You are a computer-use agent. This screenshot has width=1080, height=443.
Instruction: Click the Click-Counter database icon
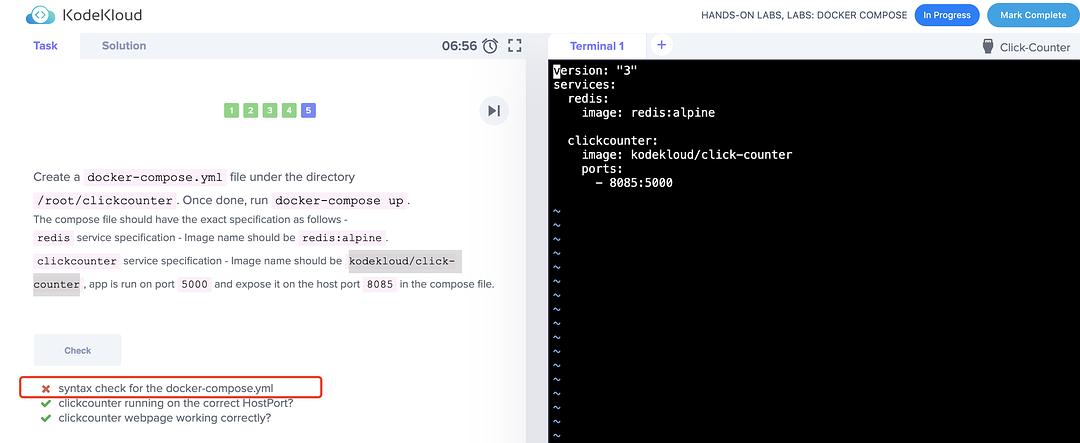pos(988,47)
